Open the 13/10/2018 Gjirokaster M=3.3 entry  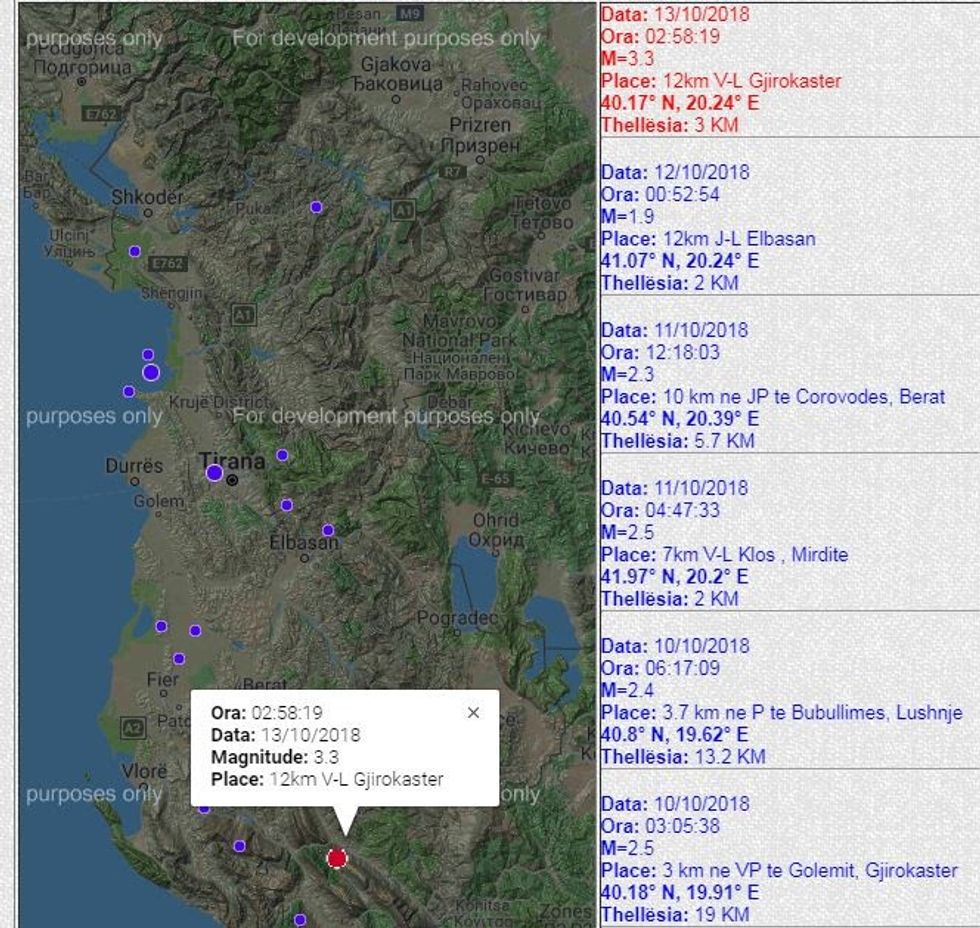(x=720, y=70)
